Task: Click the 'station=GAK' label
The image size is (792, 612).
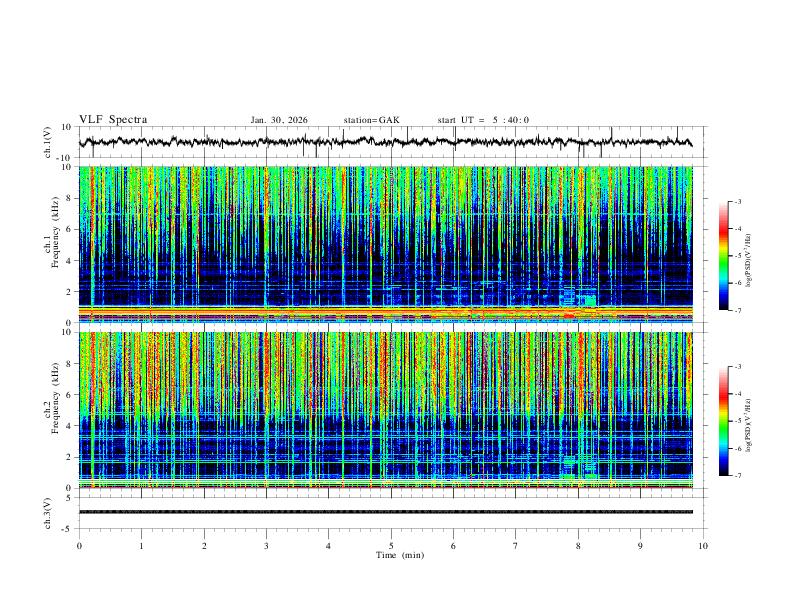Action: tap(371, 120)
